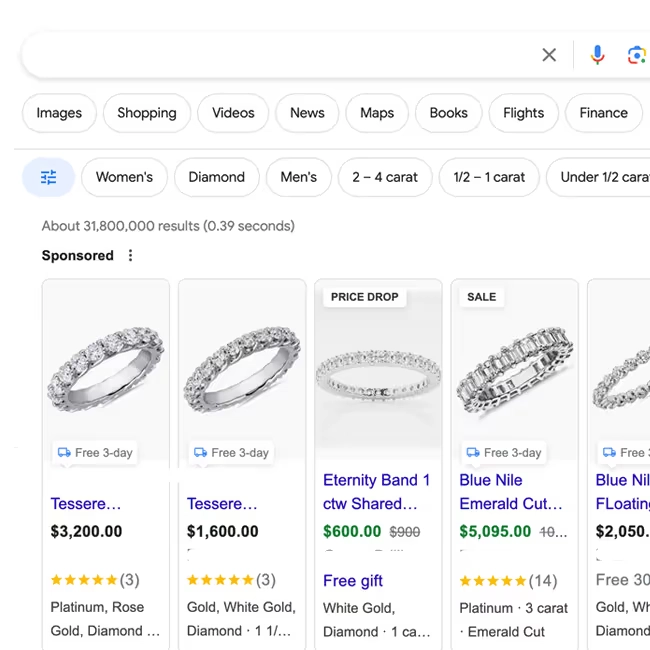The height and width of the screenshot is (650, 650).
Task: Apply the 1/2 – 1 carat filter chip
Action: 489,177
